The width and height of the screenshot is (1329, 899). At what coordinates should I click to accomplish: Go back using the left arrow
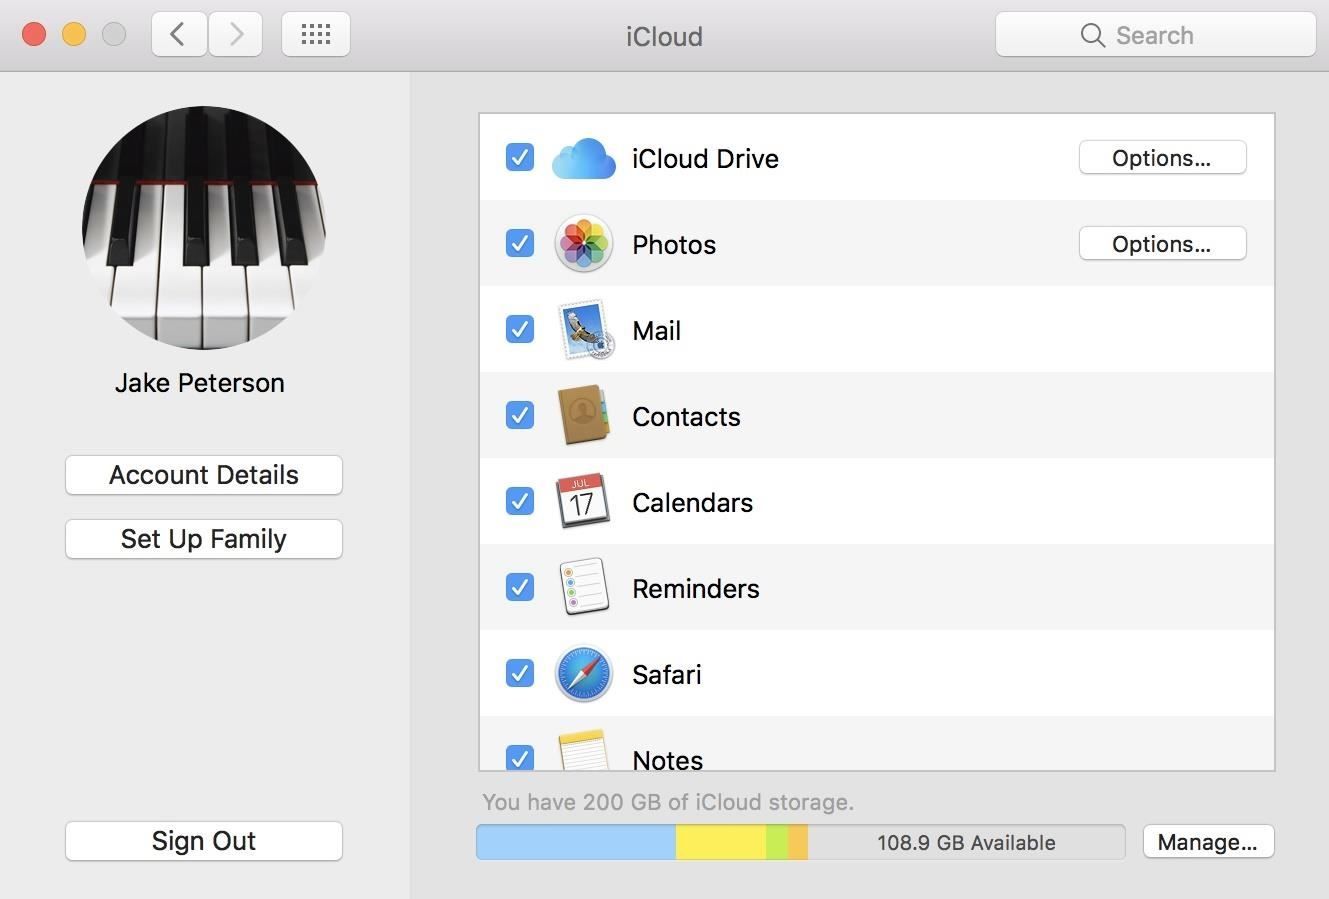179,35
